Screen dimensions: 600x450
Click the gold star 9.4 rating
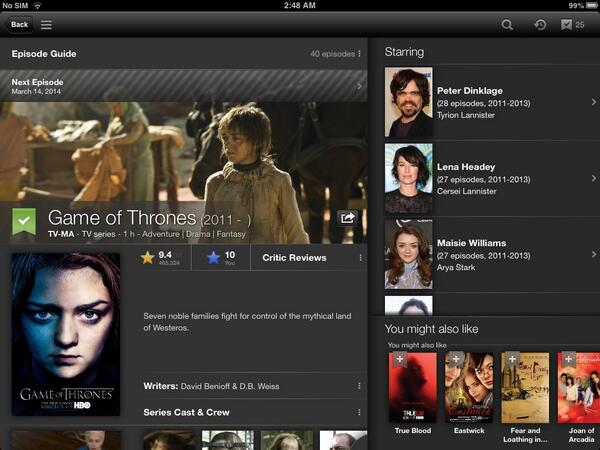tap(160, 258)
